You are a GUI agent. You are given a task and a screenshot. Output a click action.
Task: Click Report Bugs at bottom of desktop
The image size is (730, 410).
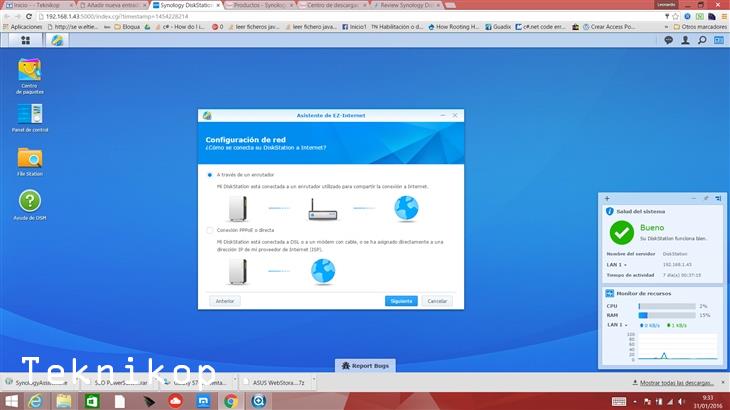(364, 366)
